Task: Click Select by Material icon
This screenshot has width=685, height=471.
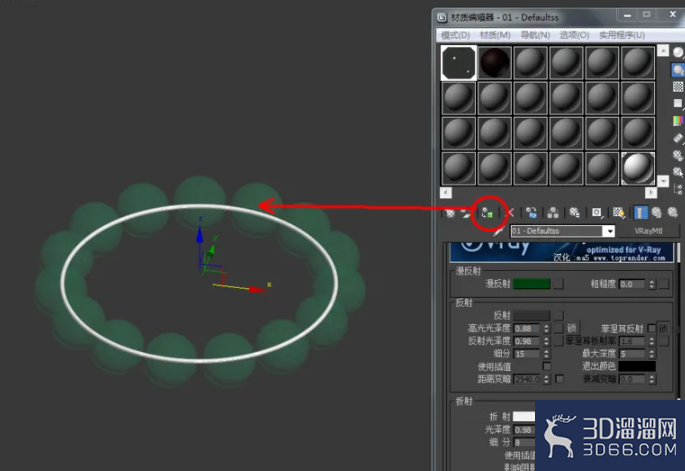Action: click(x=678, y=172)
